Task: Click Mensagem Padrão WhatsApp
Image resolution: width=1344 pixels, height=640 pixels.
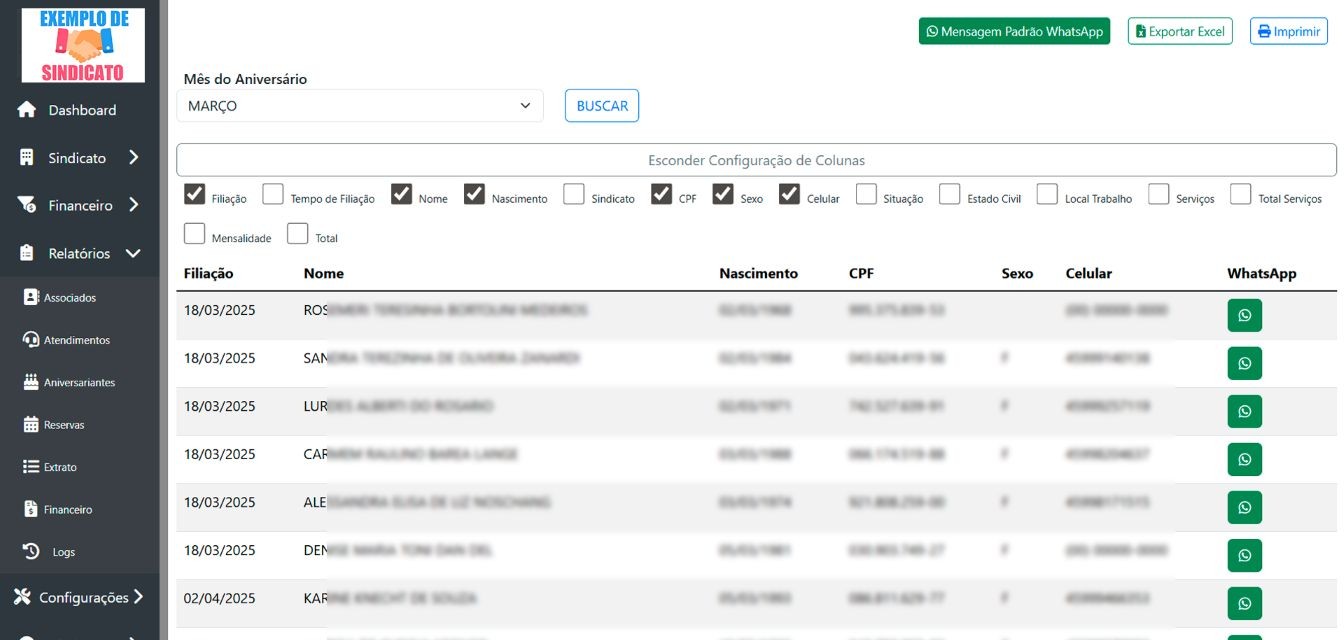Action: 1014,30
